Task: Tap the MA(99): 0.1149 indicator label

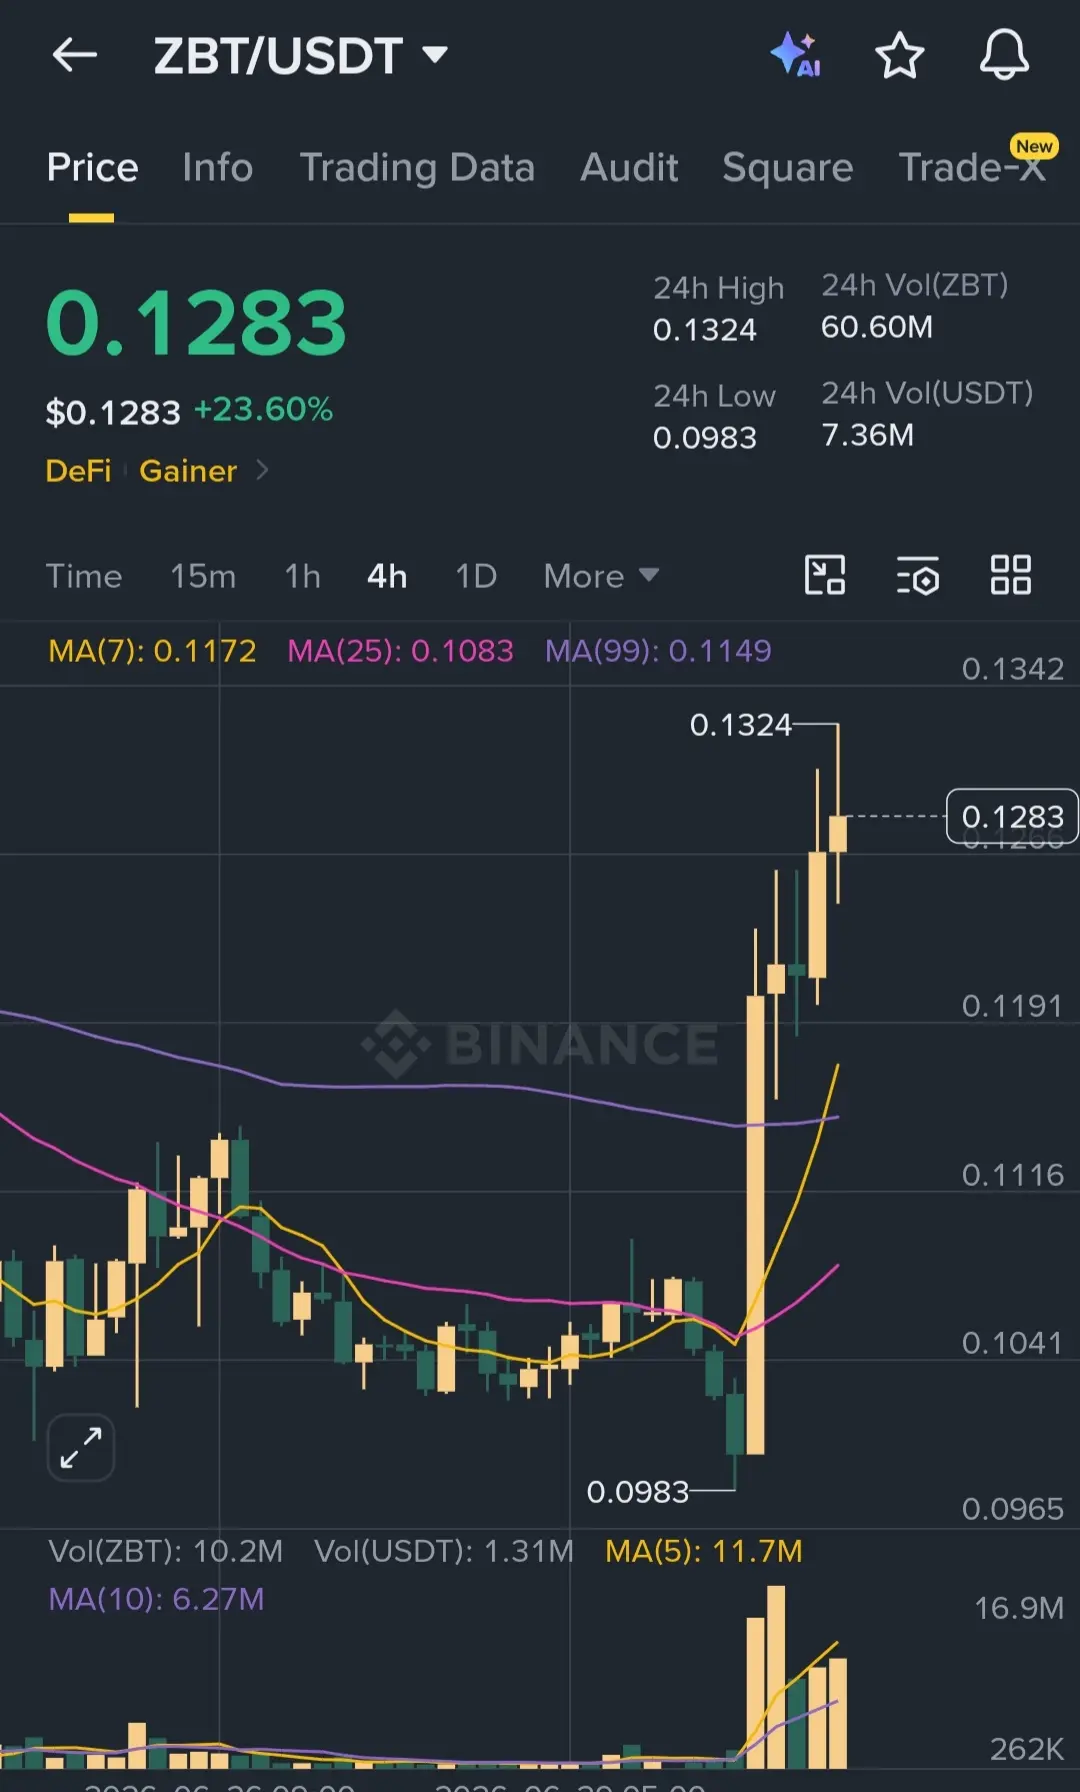Action: pos(658,651)
